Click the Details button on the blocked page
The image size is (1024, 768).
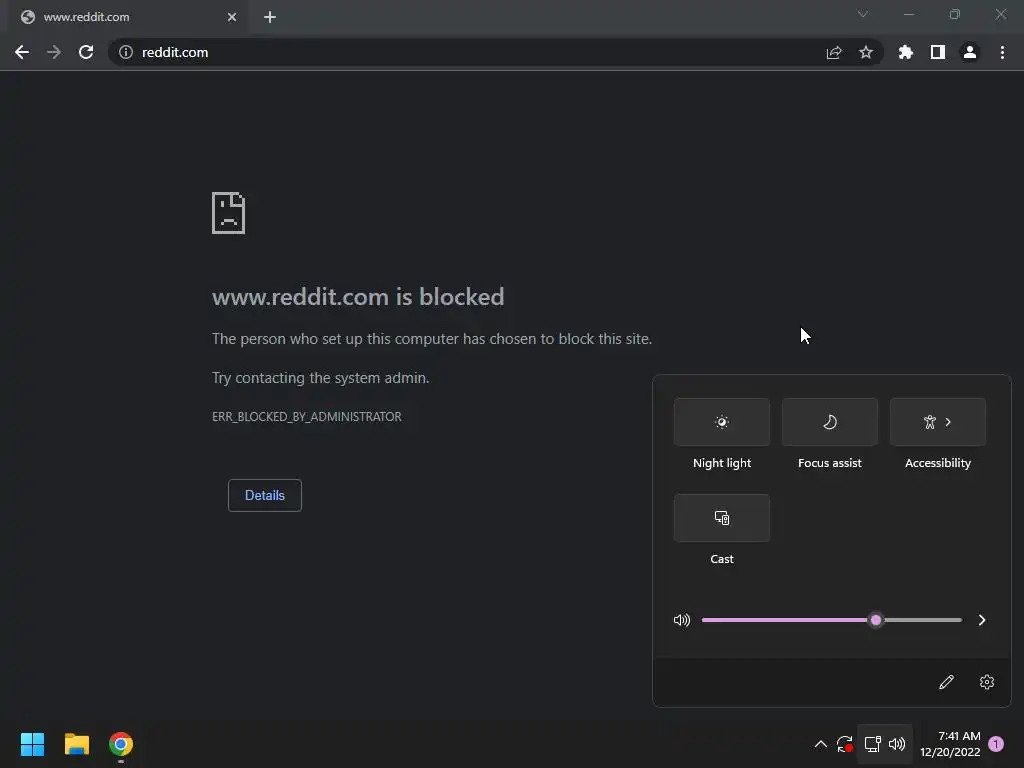[264, 495]
